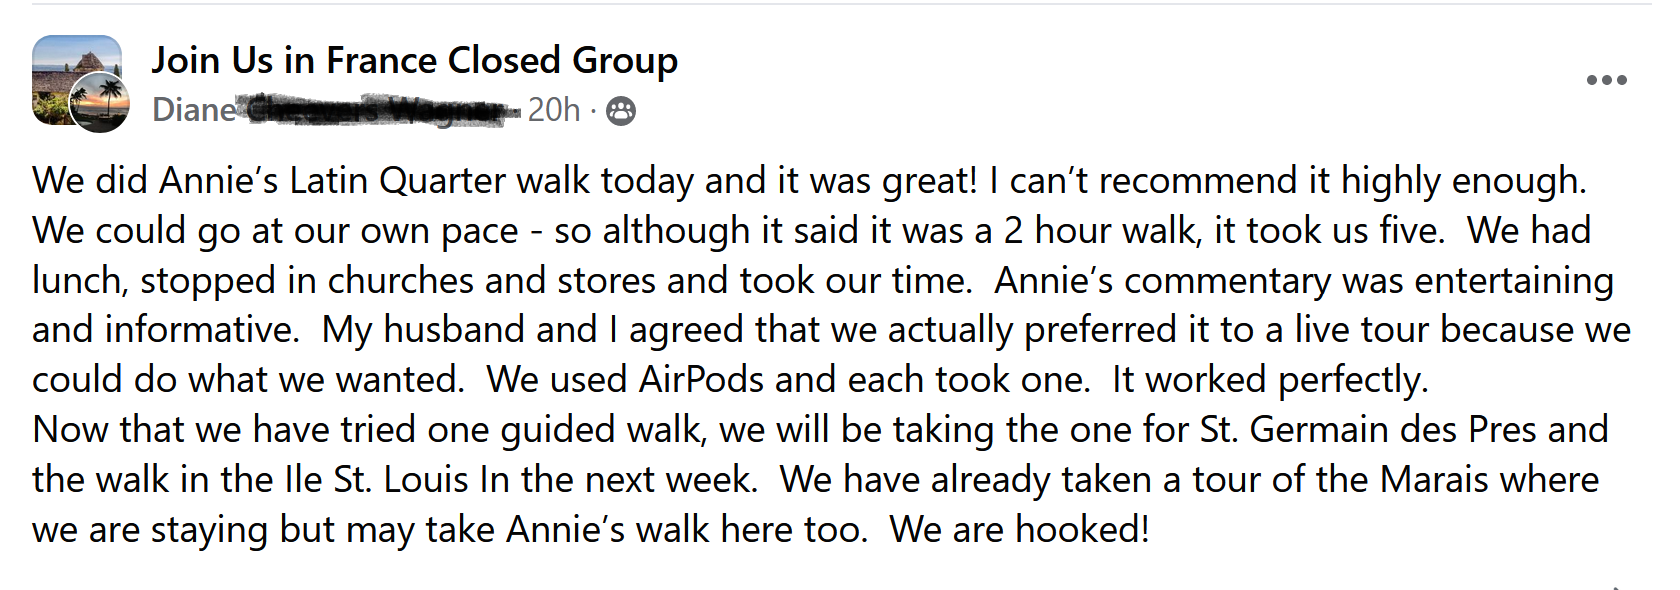Click the closing sentence We are hooked!
Viewport: 1680px width, 590px height.
point(1020,530)
